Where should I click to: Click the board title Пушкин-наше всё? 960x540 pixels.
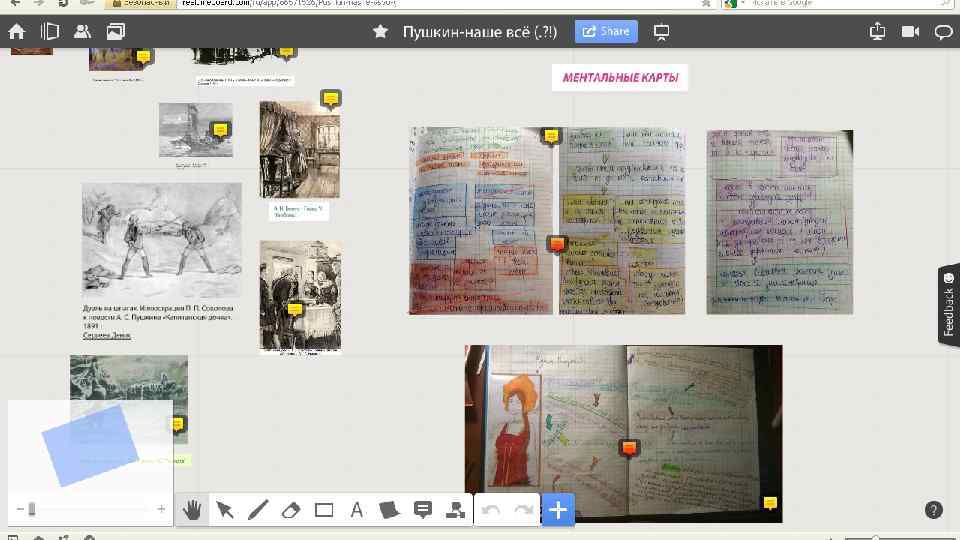coord(479,31)
